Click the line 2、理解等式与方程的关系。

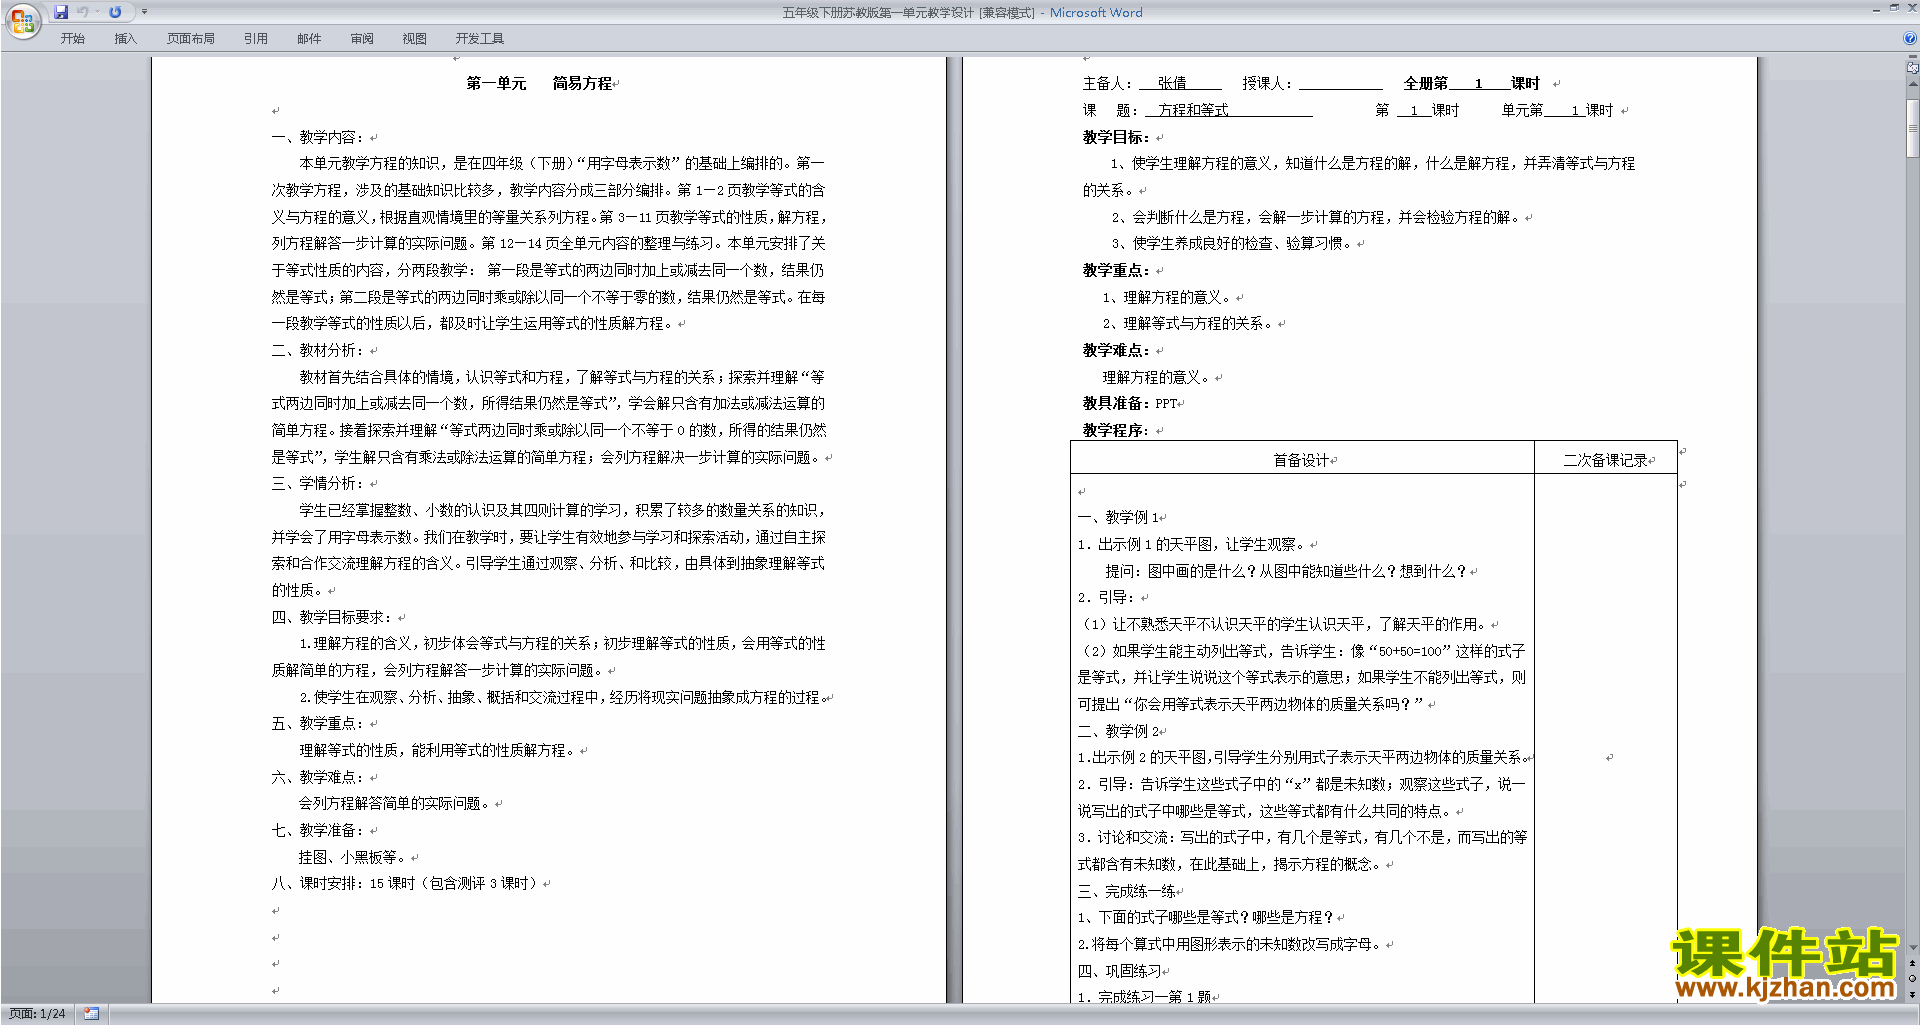point(1187,324)
